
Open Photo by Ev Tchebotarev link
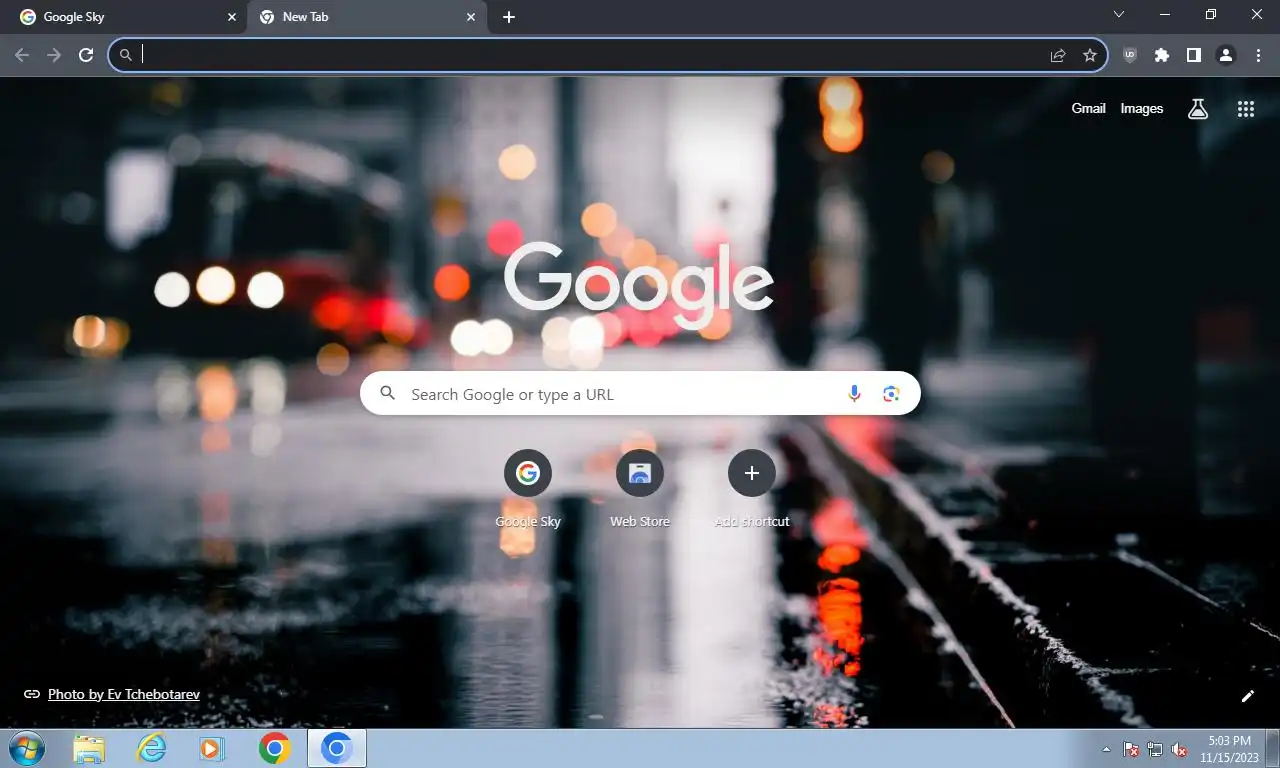point(123,694)
